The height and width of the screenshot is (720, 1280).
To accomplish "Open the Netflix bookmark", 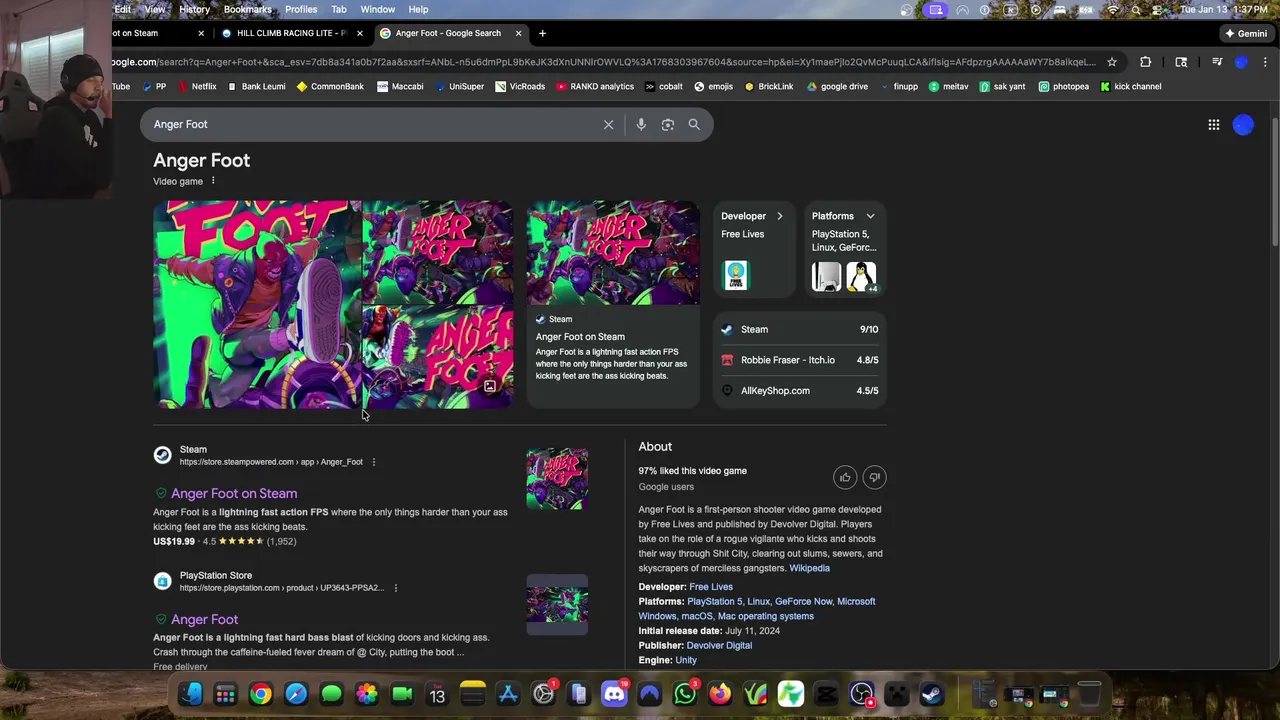I will point(197,87).
